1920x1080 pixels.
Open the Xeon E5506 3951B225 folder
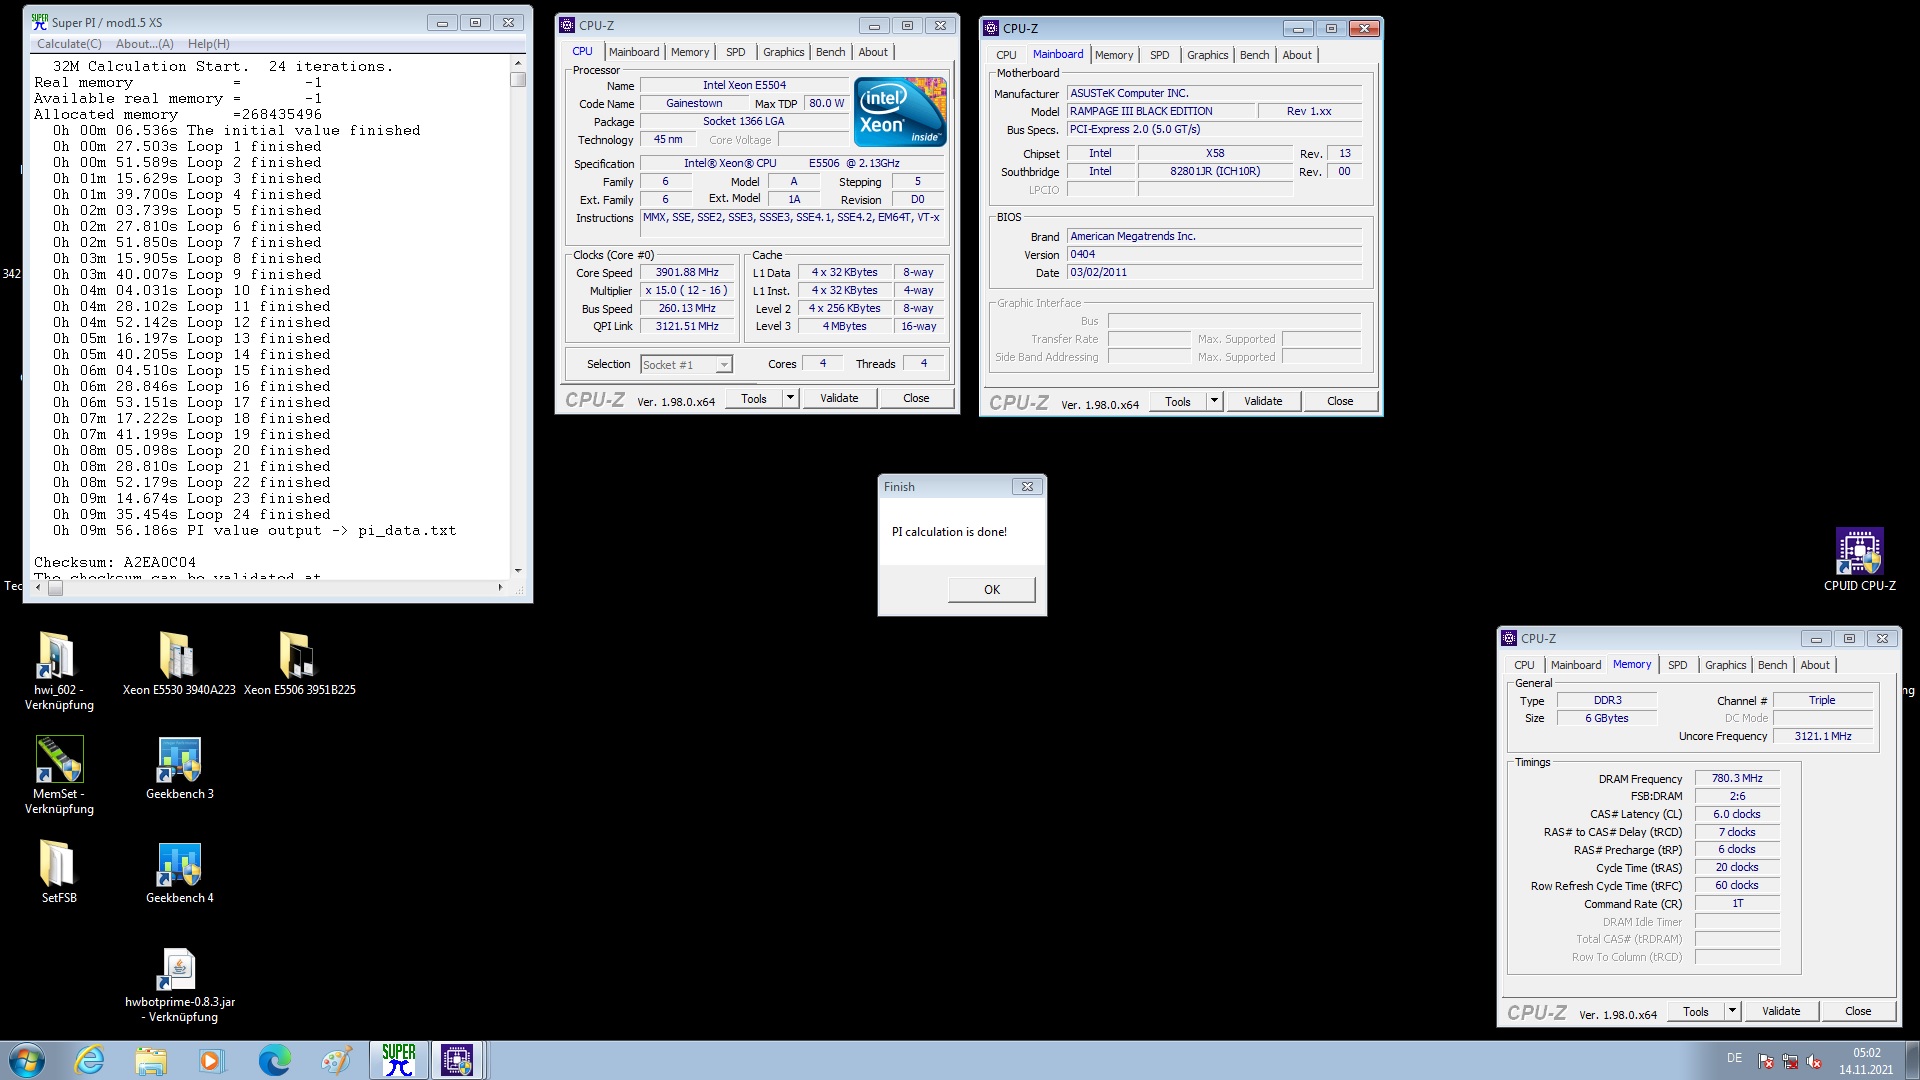point(298,656)
